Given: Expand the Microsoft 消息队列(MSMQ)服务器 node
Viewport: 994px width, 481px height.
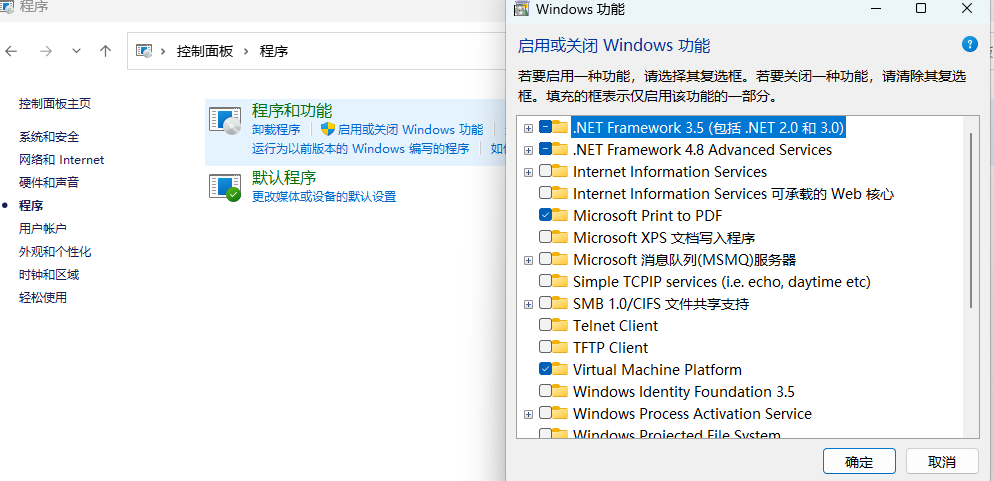Looking at the screenshot, I should click(528, 260).
